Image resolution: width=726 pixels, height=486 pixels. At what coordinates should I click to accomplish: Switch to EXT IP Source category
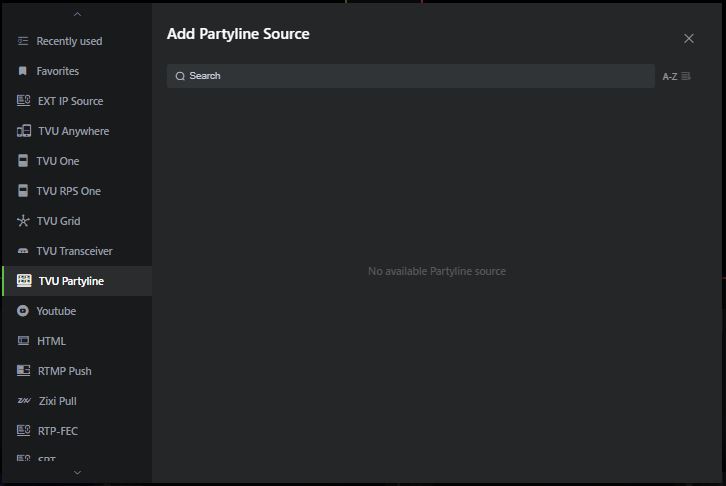[77, 101]
